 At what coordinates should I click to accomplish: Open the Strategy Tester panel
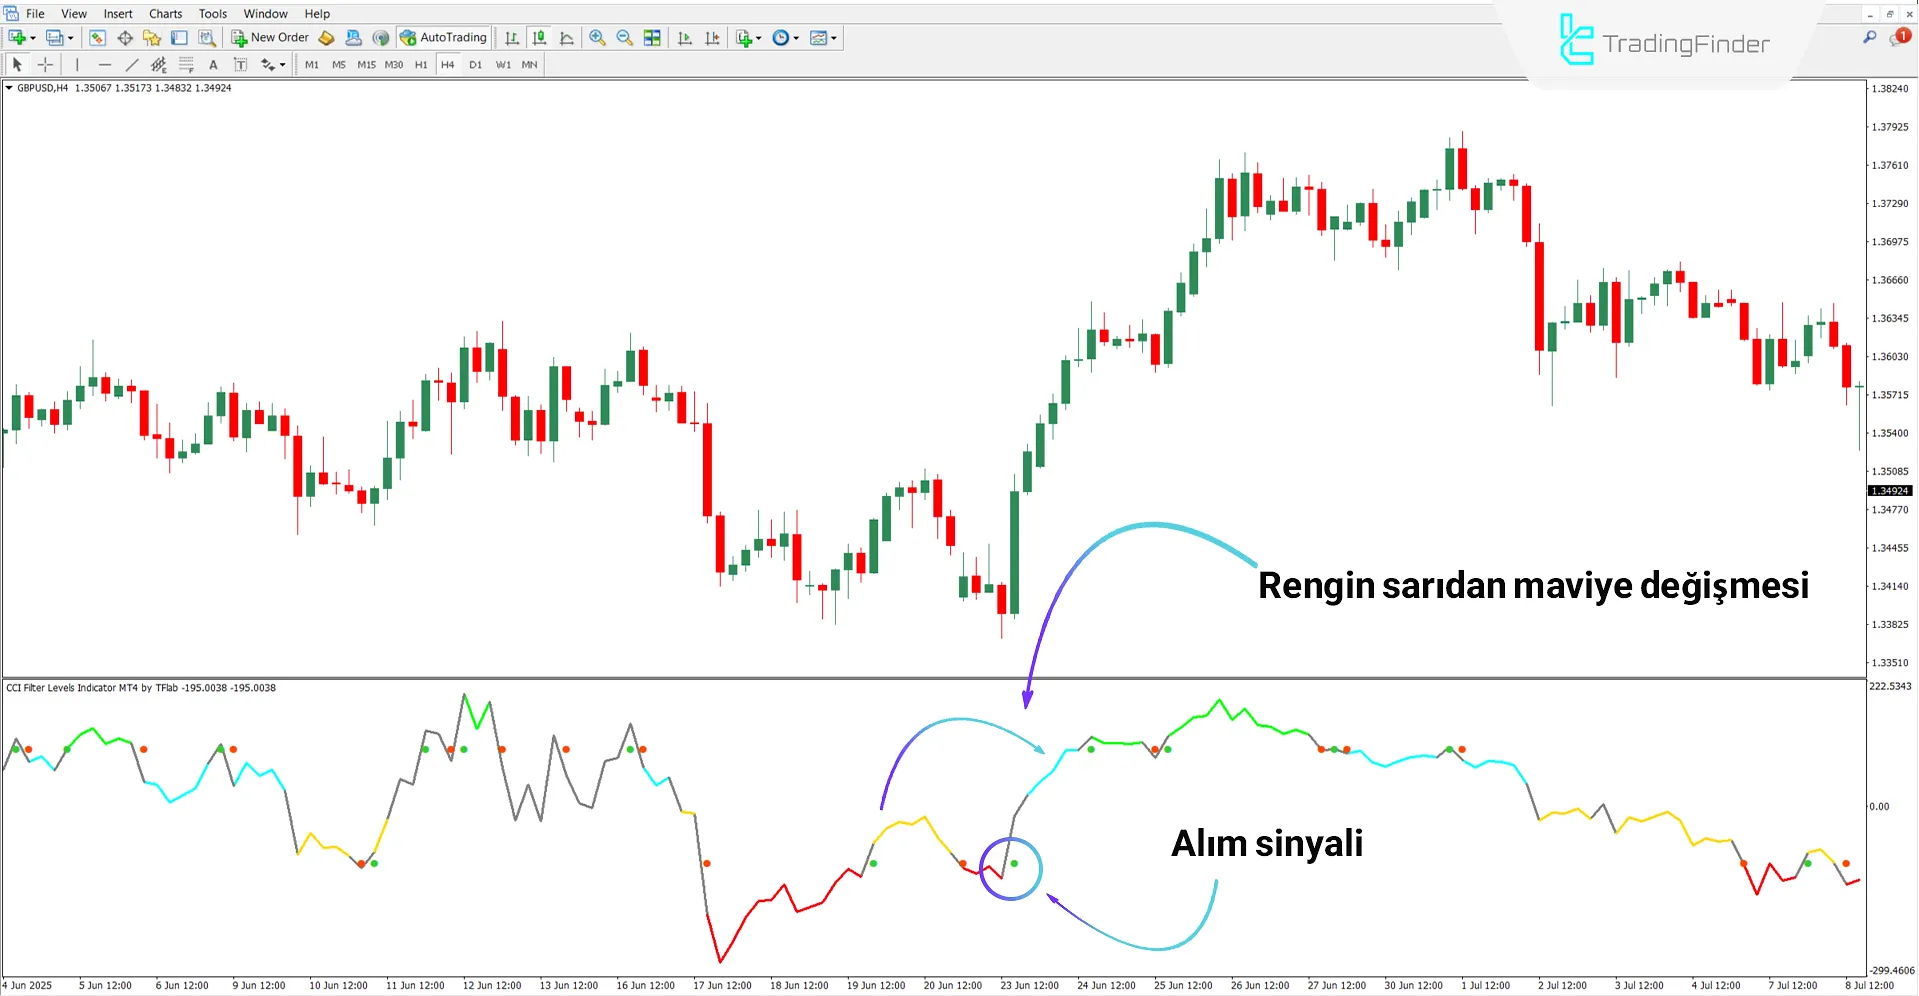coord(206,37)
